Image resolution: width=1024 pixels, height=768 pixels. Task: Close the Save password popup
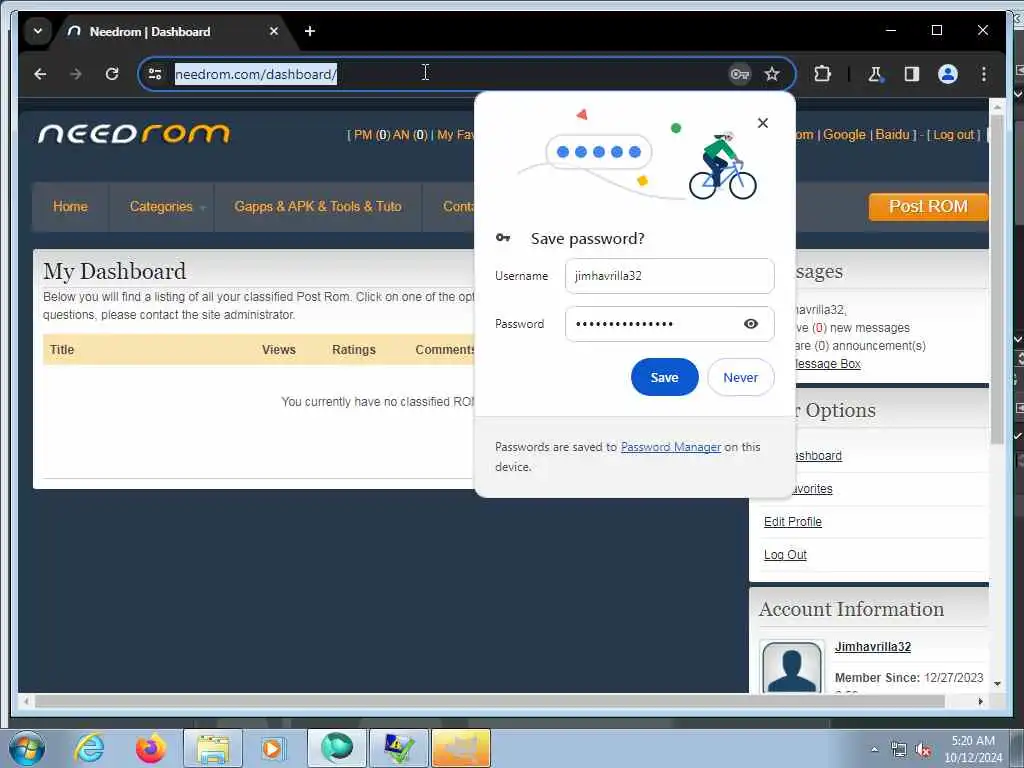click(x=762, y=123)
